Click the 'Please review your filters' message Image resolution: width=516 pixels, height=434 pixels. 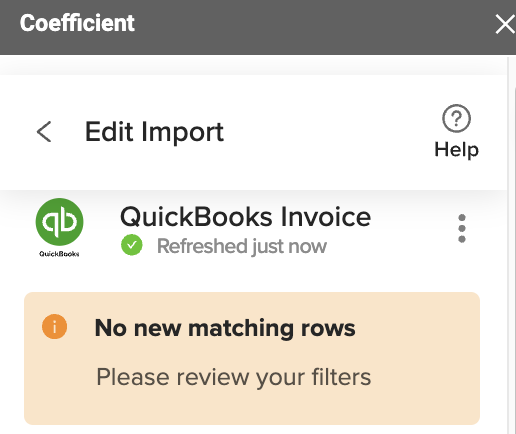point(234,377)
